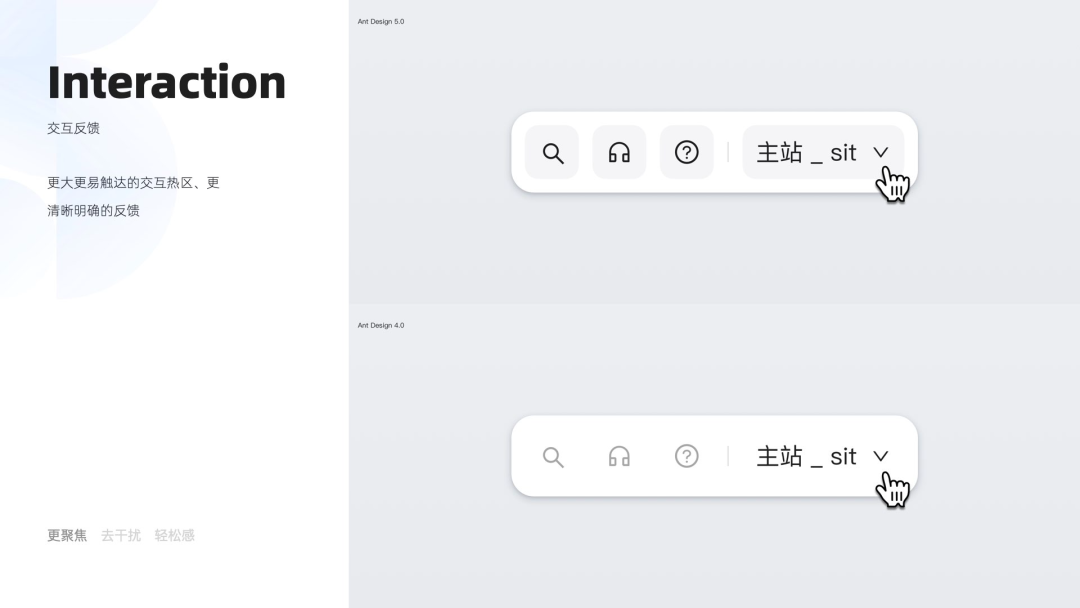Open the 主站 _ sit selector in upper bar
1080x608 pixels.
tap(806, 152)
